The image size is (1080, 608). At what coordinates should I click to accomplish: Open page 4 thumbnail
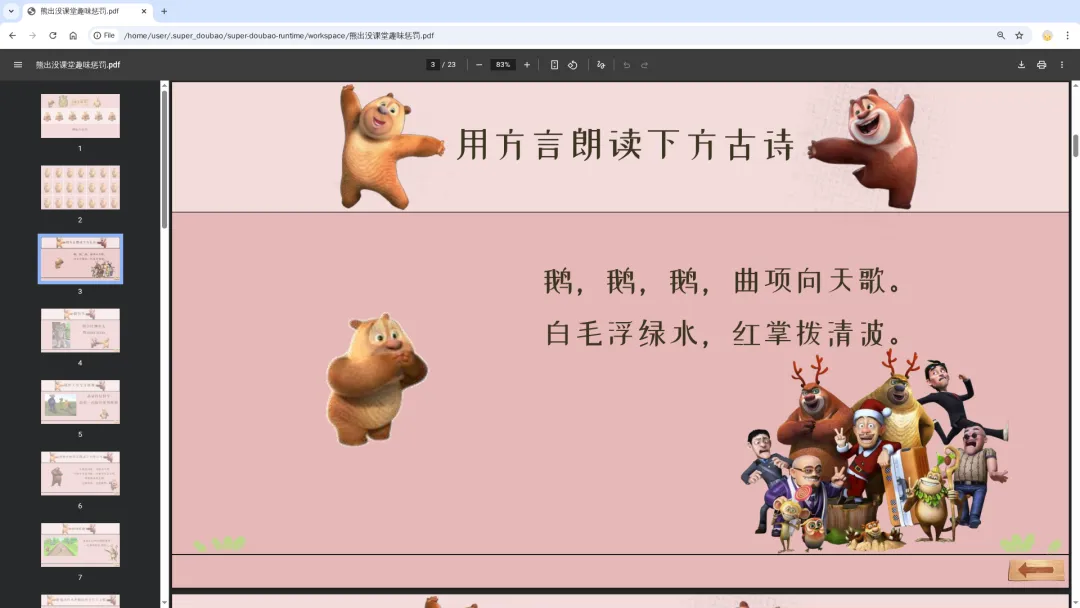click(80, 331)
